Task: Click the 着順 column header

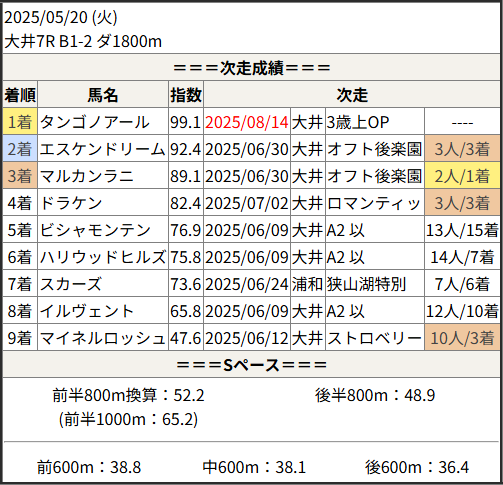Action: click(x=20, y=95)
